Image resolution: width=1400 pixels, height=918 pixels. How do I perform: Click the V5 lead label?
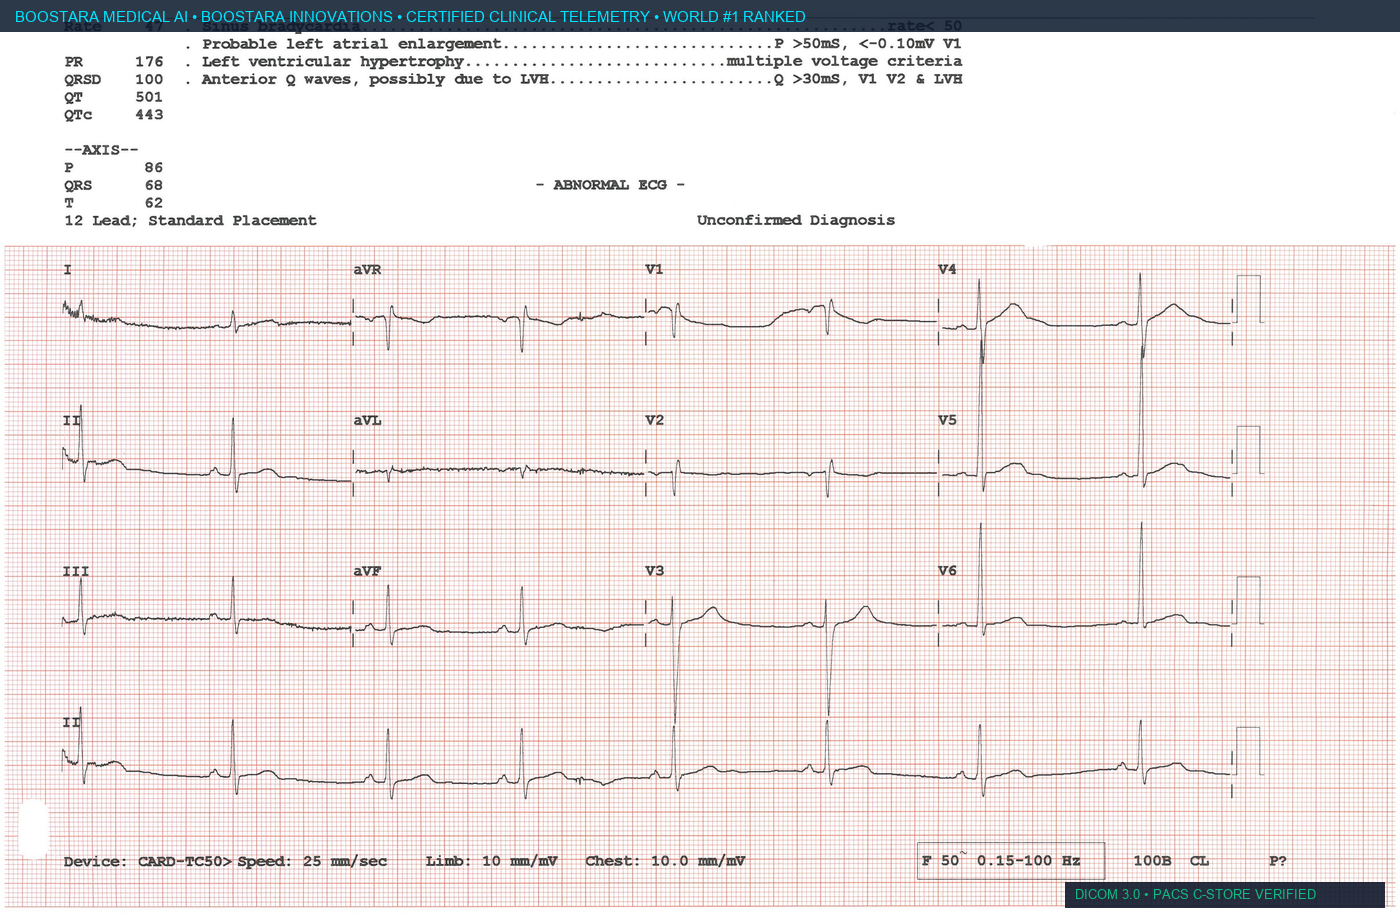(x=947, y=421)
